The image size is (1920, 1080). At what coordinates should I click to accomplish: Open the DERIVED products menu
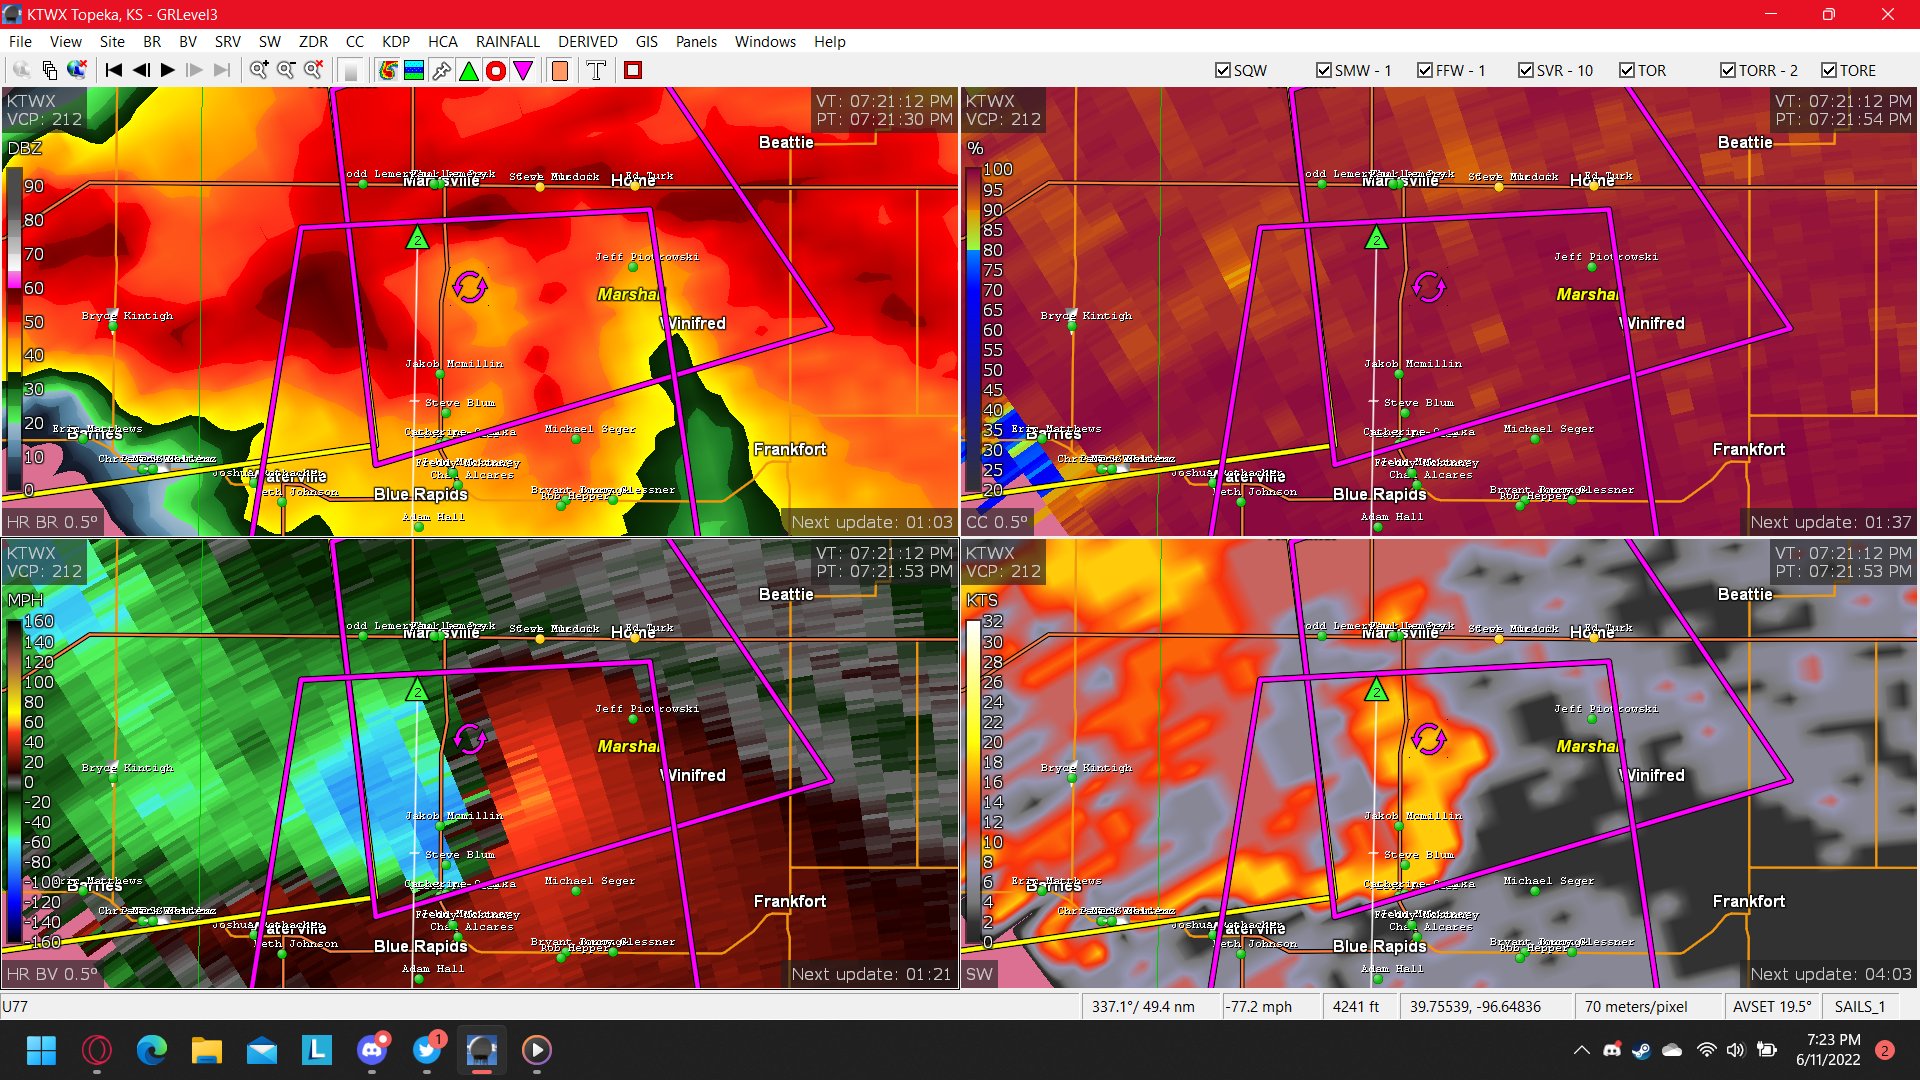[x=587, y=42]
